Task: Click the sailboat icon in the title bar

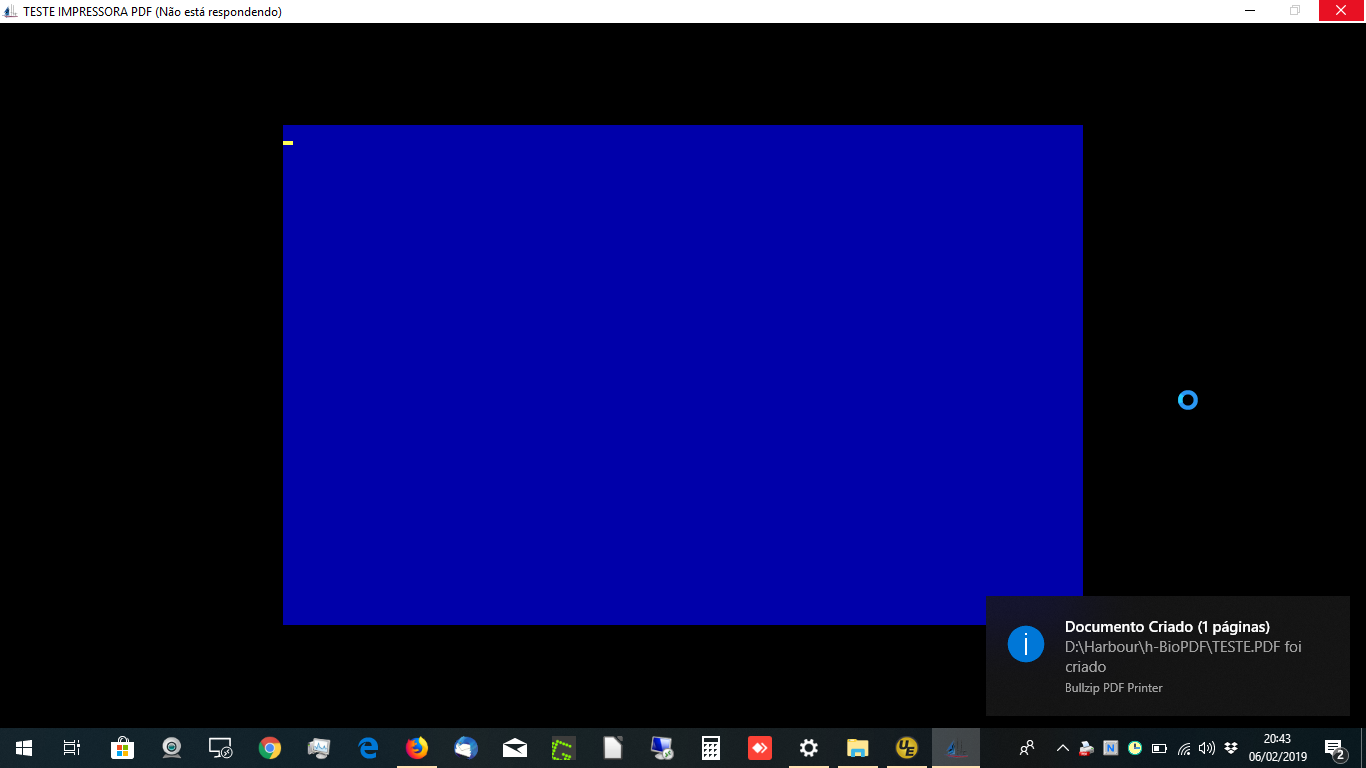Action: pos(12,11)
